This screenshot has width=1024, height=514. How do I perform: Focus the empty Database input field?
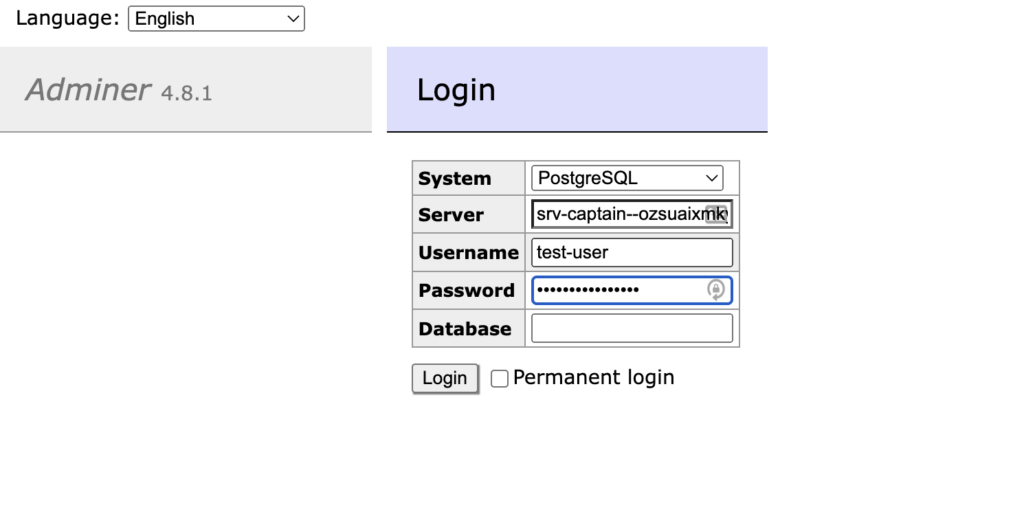coord(632,328)
